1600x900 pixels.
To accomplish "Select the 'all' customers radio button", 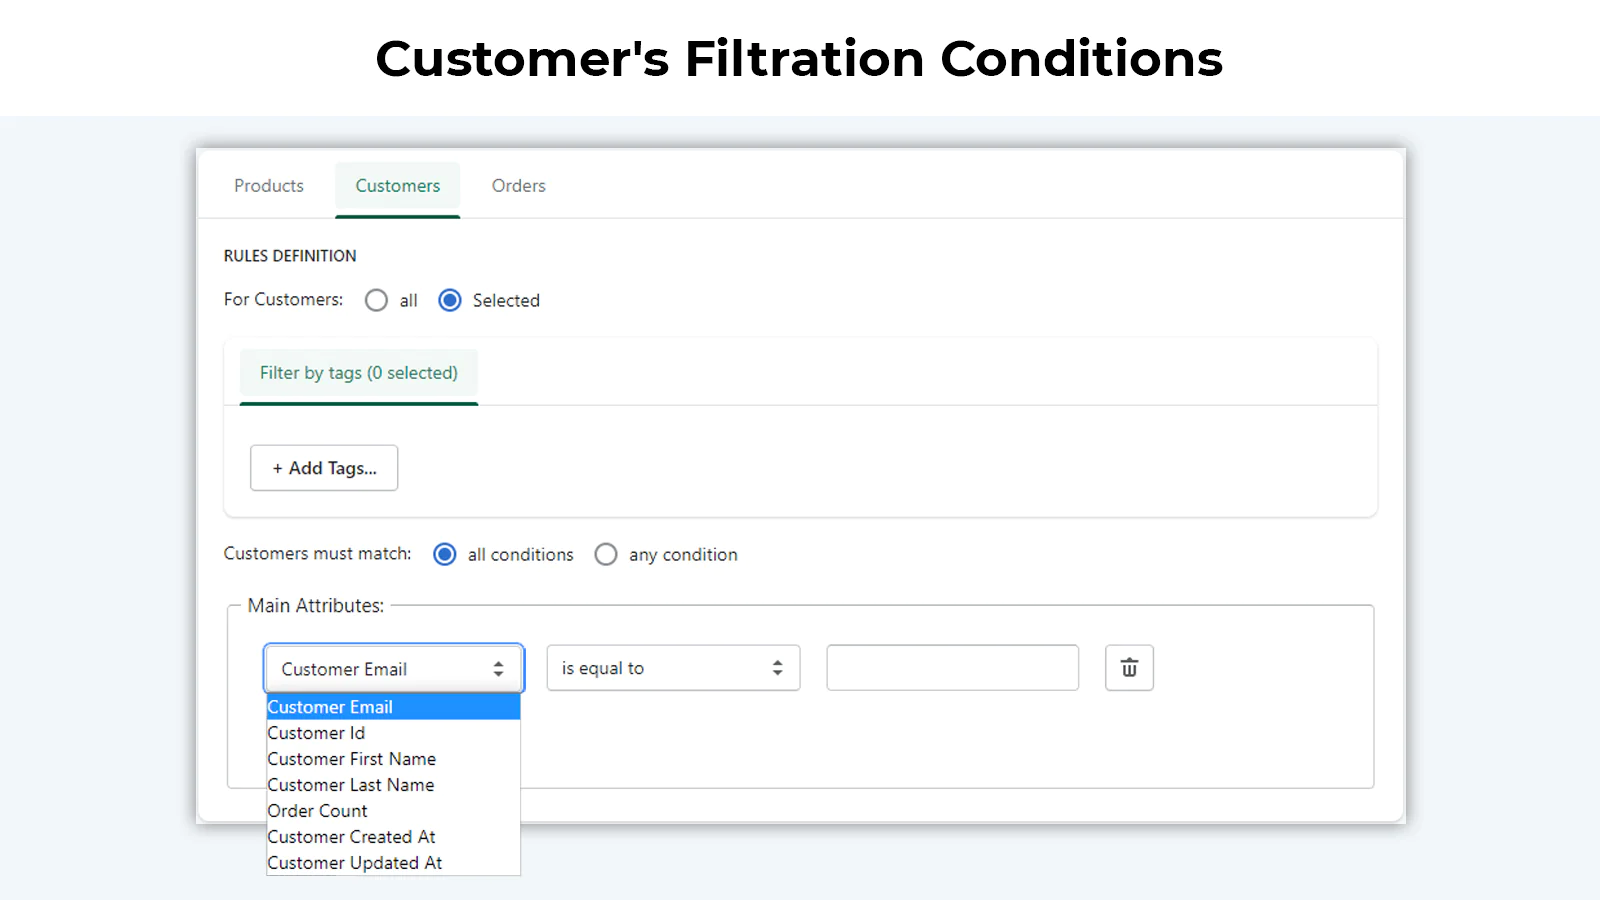I will [377, 300].
